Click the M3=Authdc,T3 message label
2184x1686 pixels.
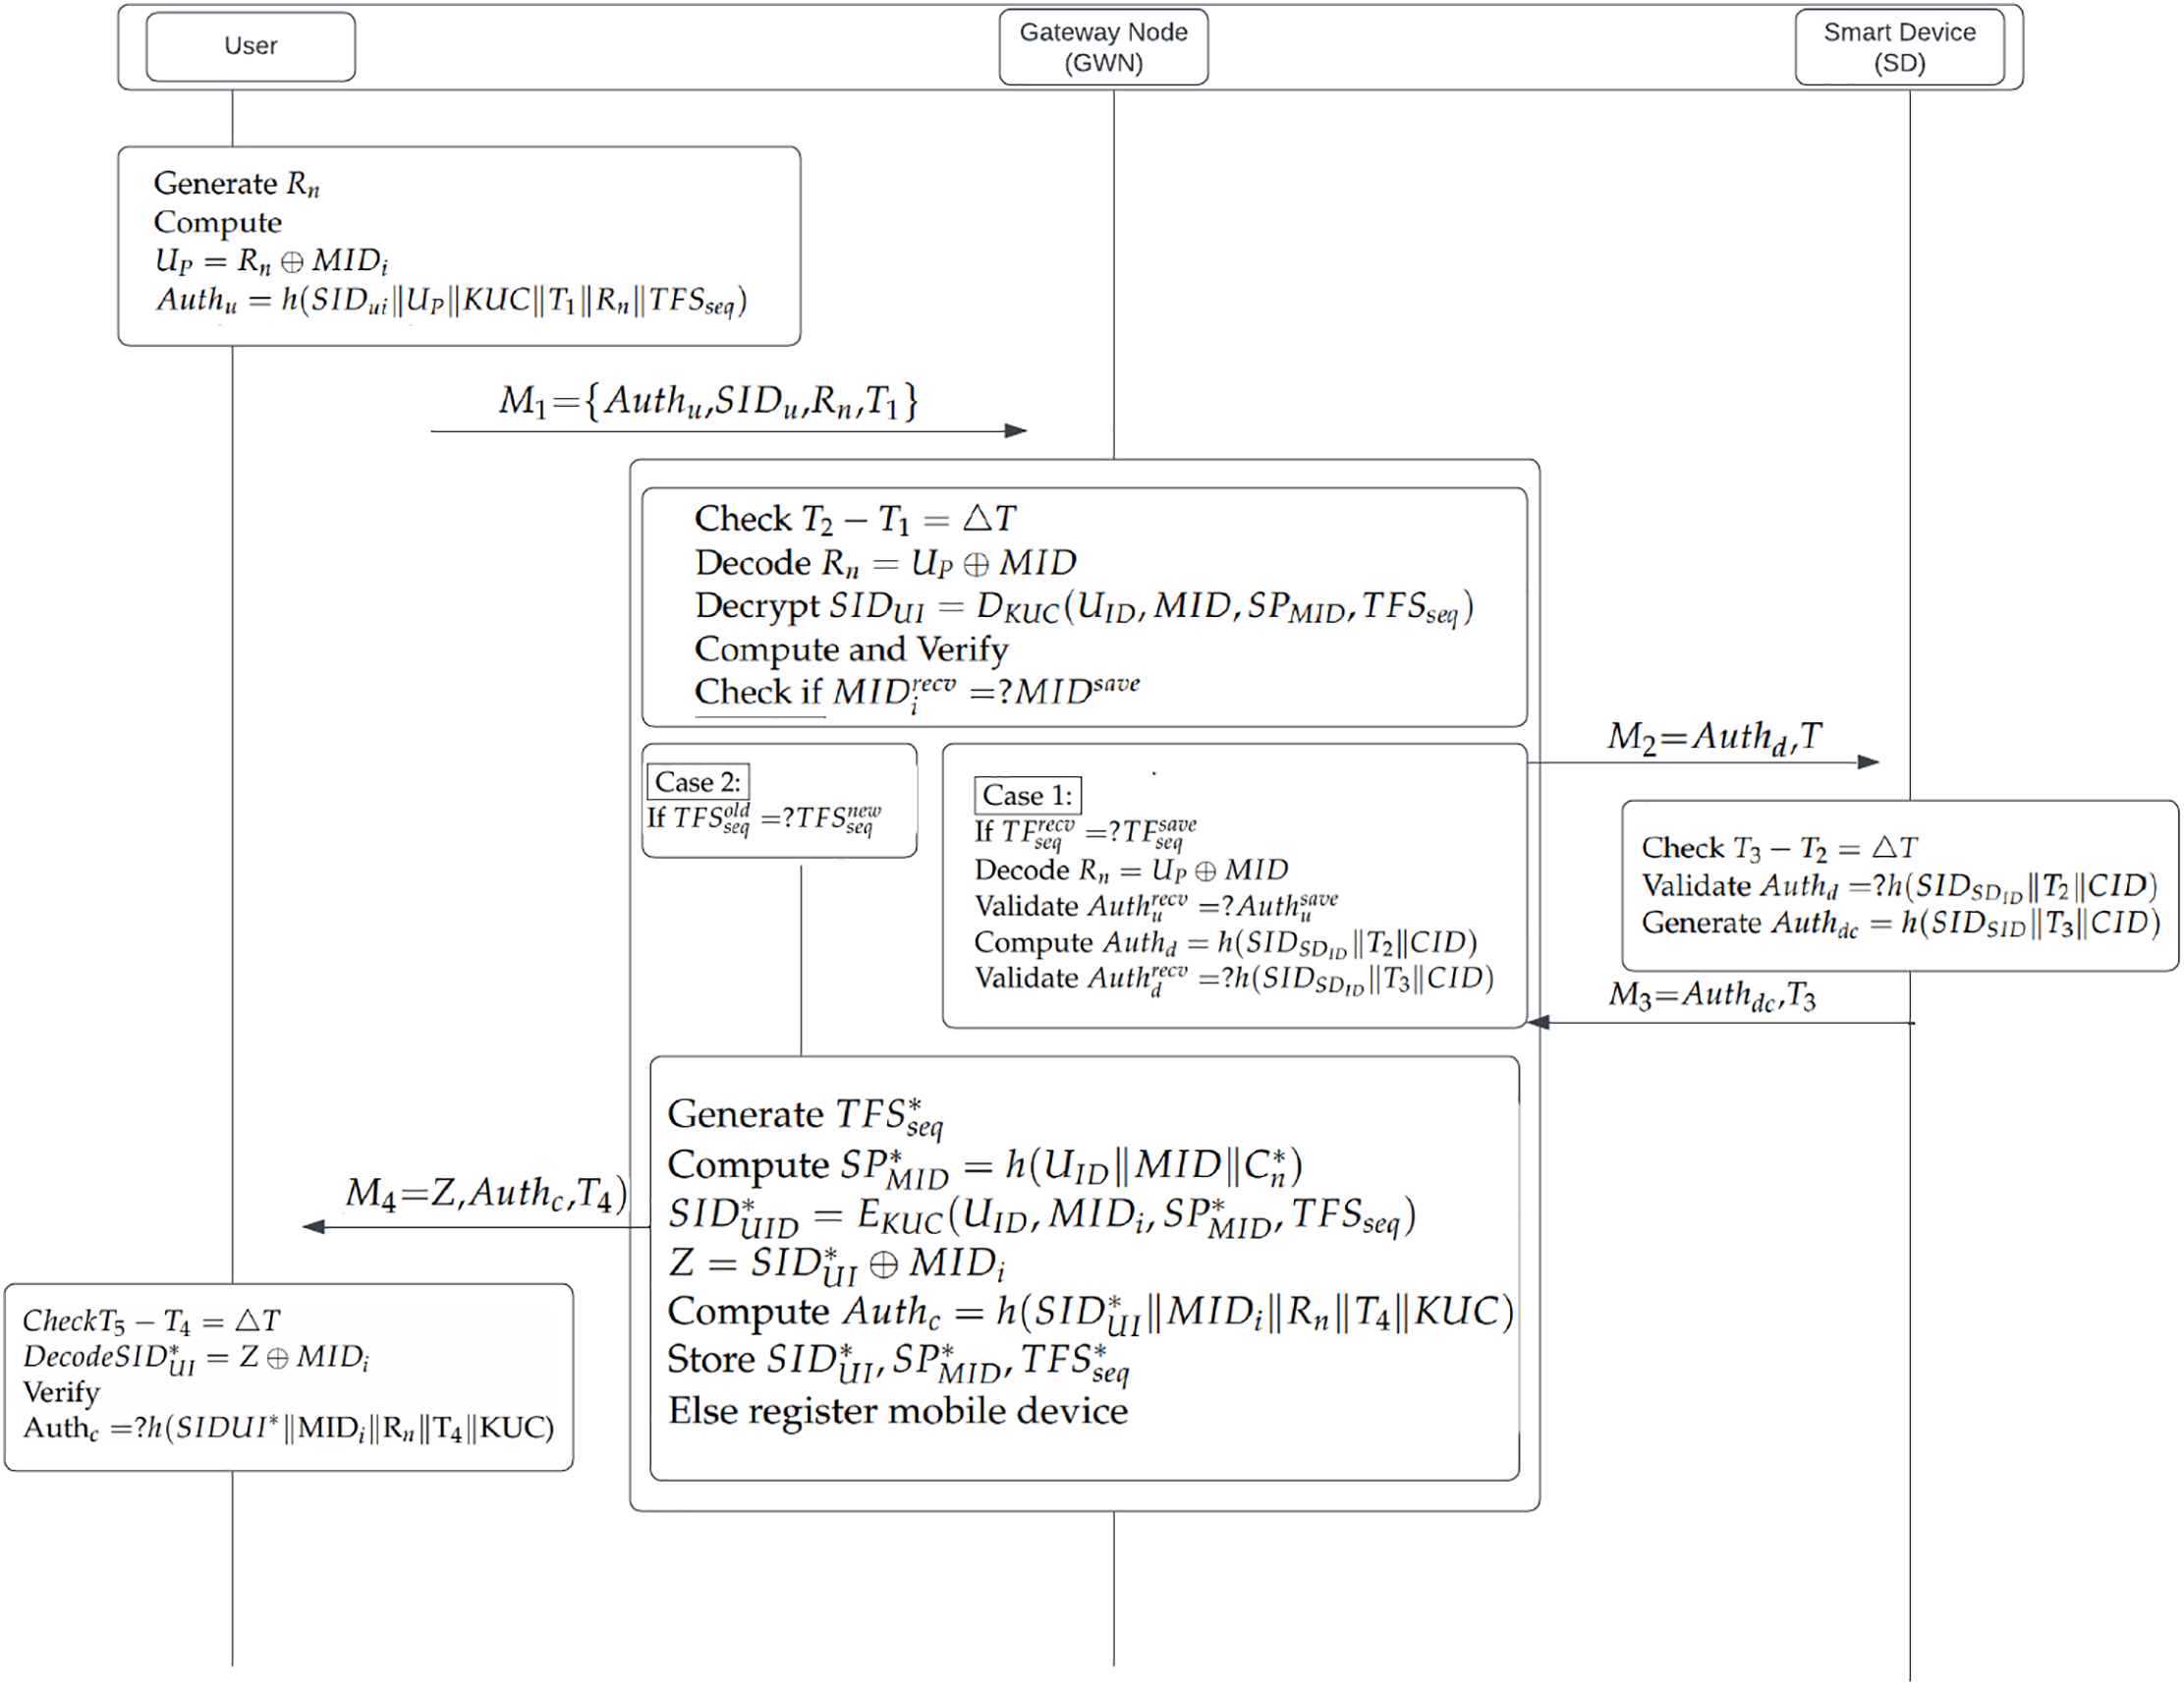1711,995
